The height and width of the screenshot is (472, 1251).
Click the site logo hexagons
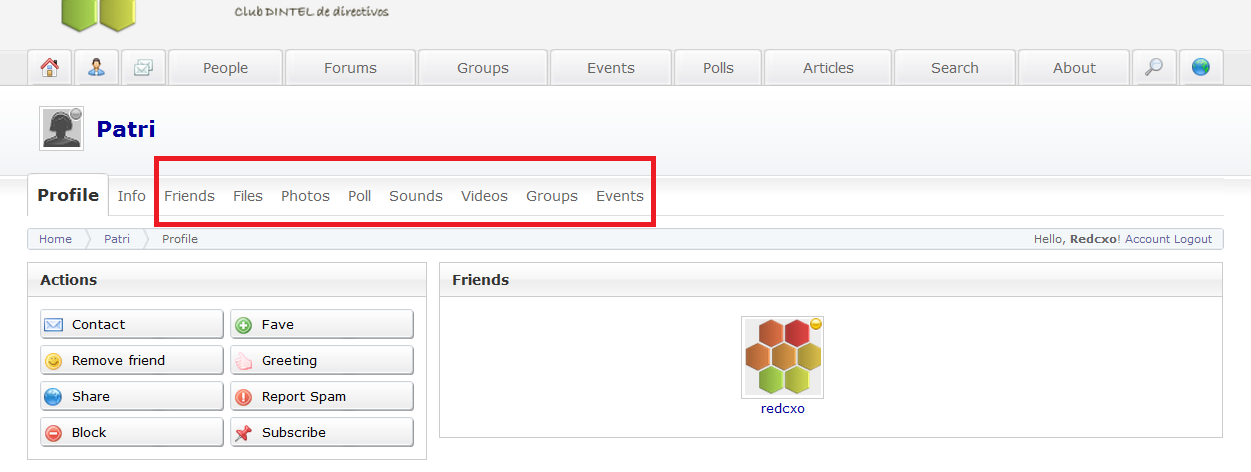[98, 14]
